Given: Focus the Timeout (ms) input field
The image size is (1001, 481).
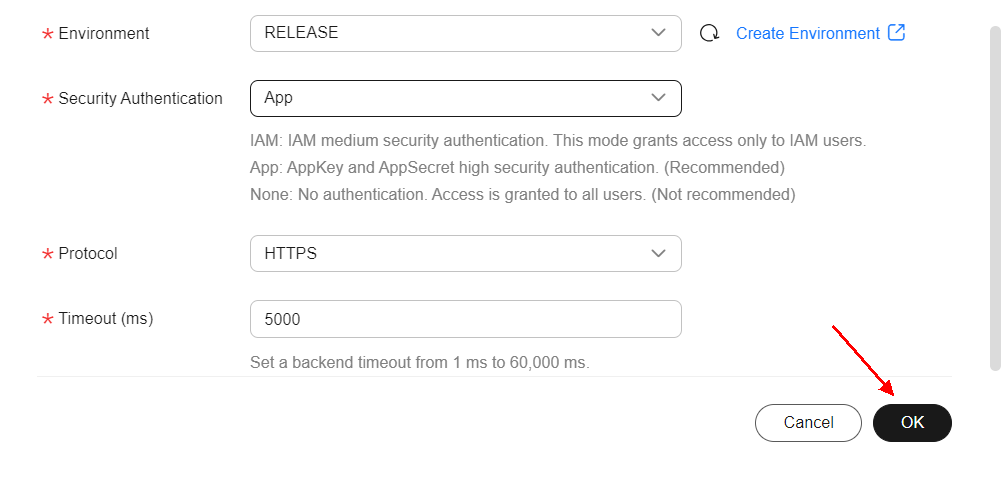Looking at the screenshot, I should pos(465,319).
